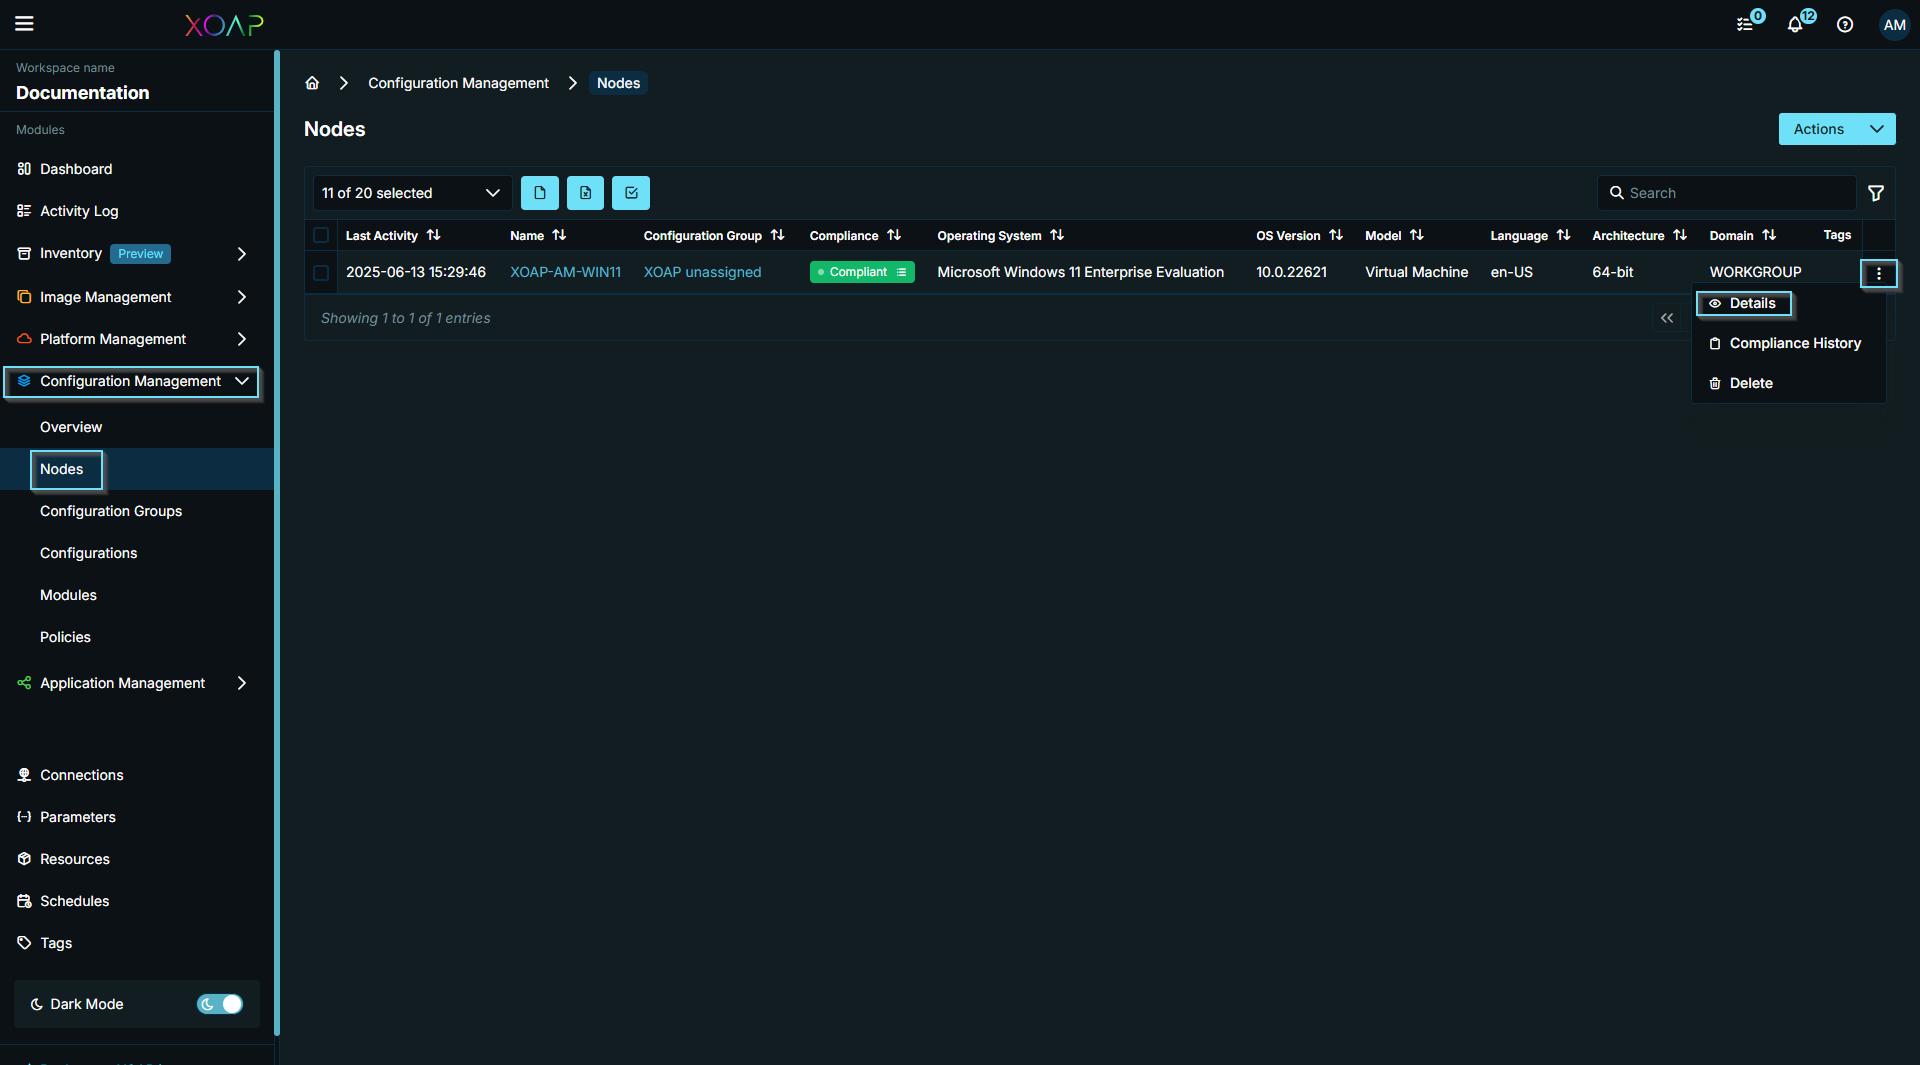Click the new node document icon
1920x1065 pixels.
pyautogui.click(x=539, y=192)
